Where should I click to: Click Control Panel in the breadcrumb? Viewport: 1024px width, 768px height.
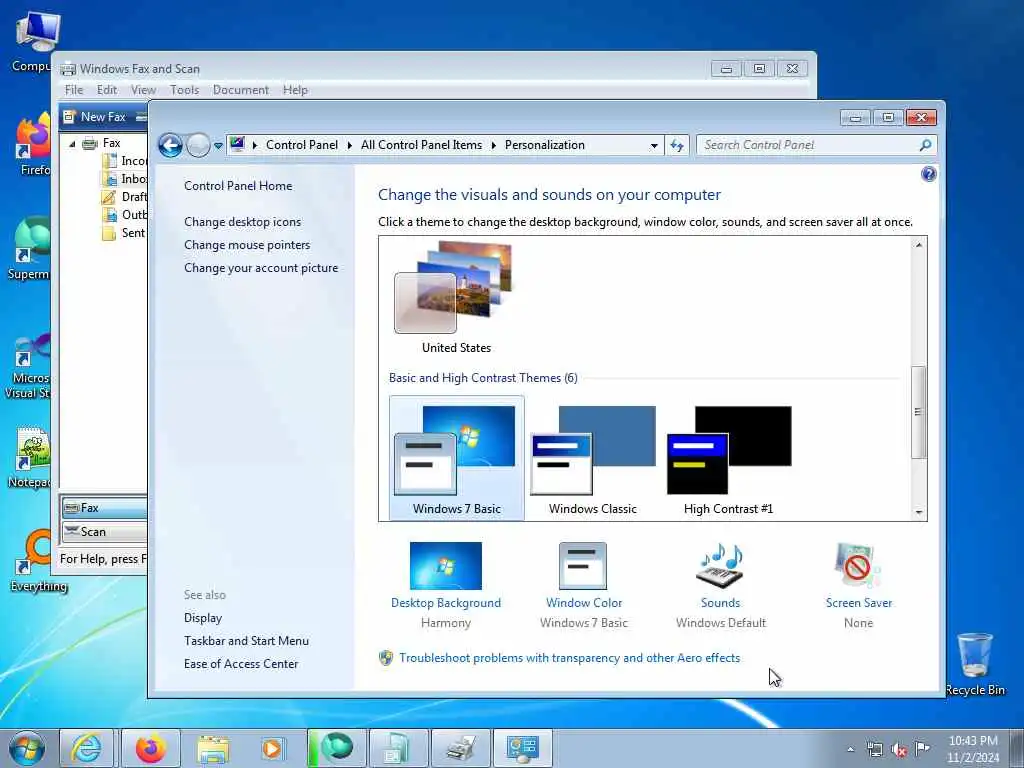[302, 145]
